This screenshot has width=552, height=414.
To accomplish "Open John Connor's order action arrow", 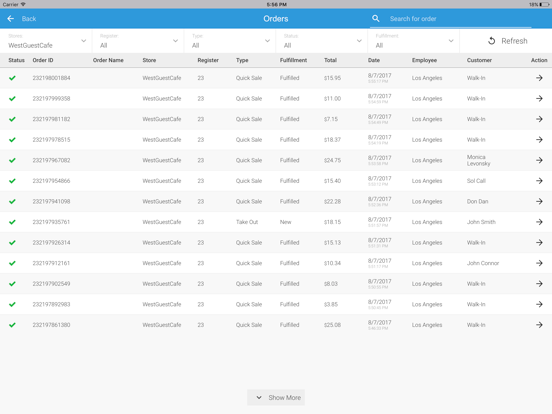I will pyautogui.click(x=539, y=263).
